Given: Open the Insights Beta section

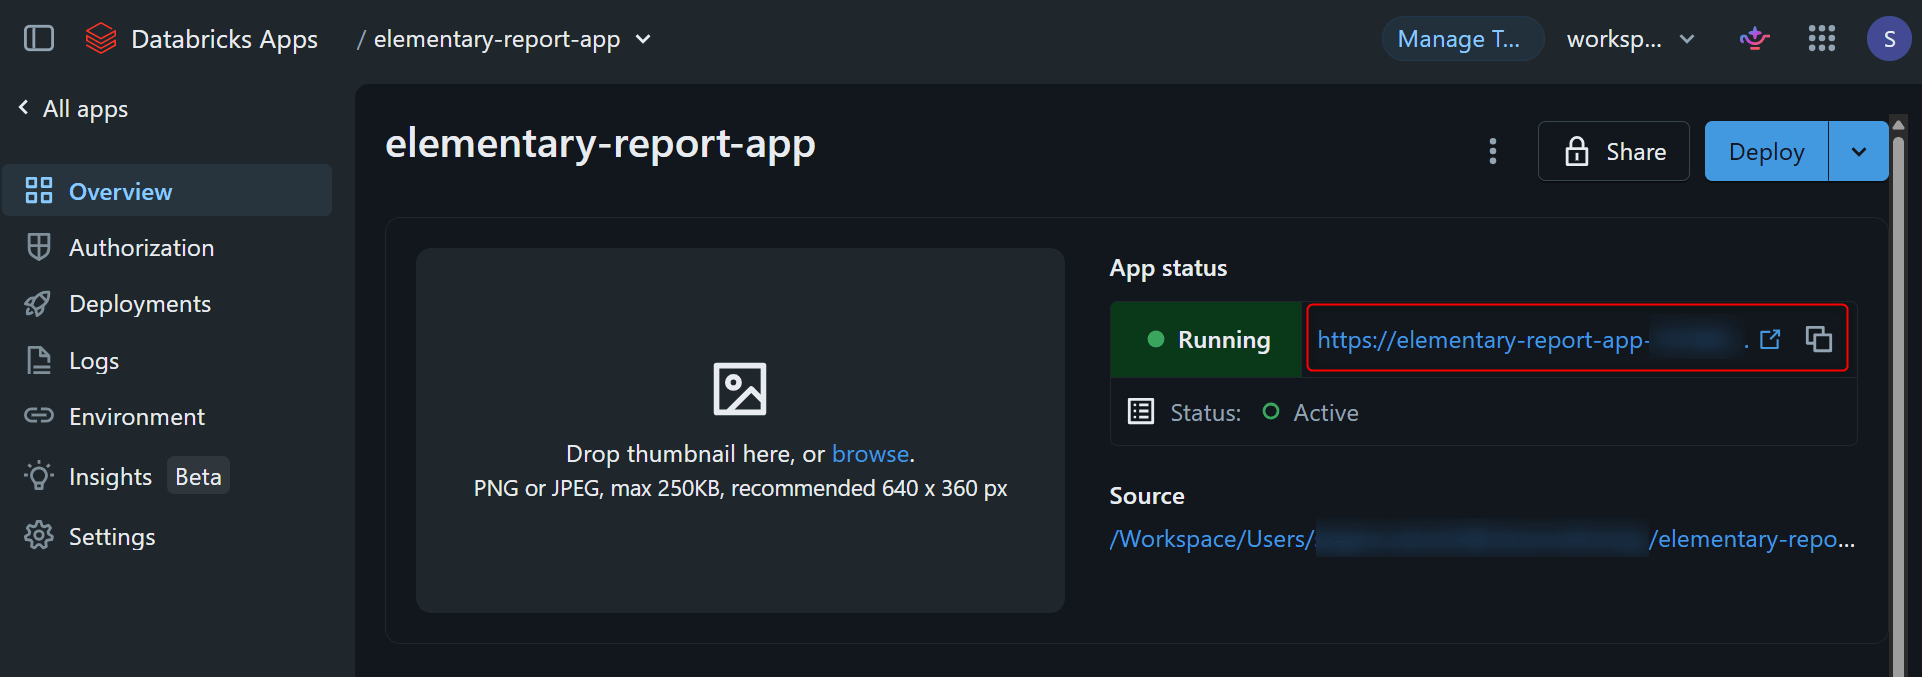Looking at the screenshot, I should (x=167, y=476).
